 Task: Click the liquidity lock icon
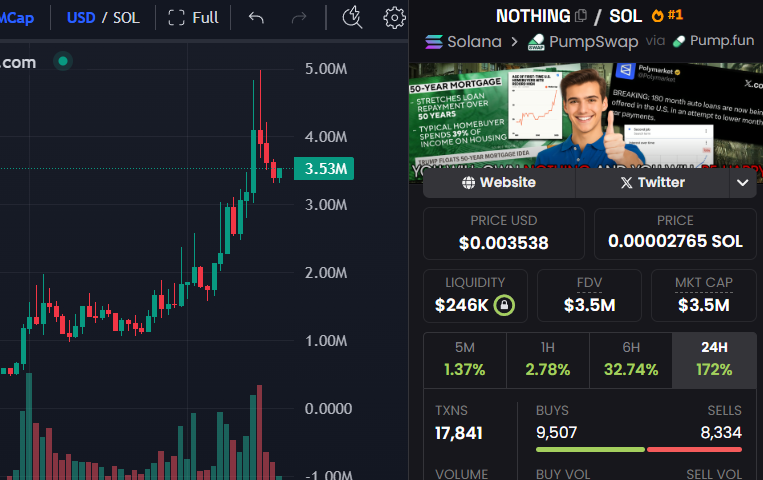504,305
